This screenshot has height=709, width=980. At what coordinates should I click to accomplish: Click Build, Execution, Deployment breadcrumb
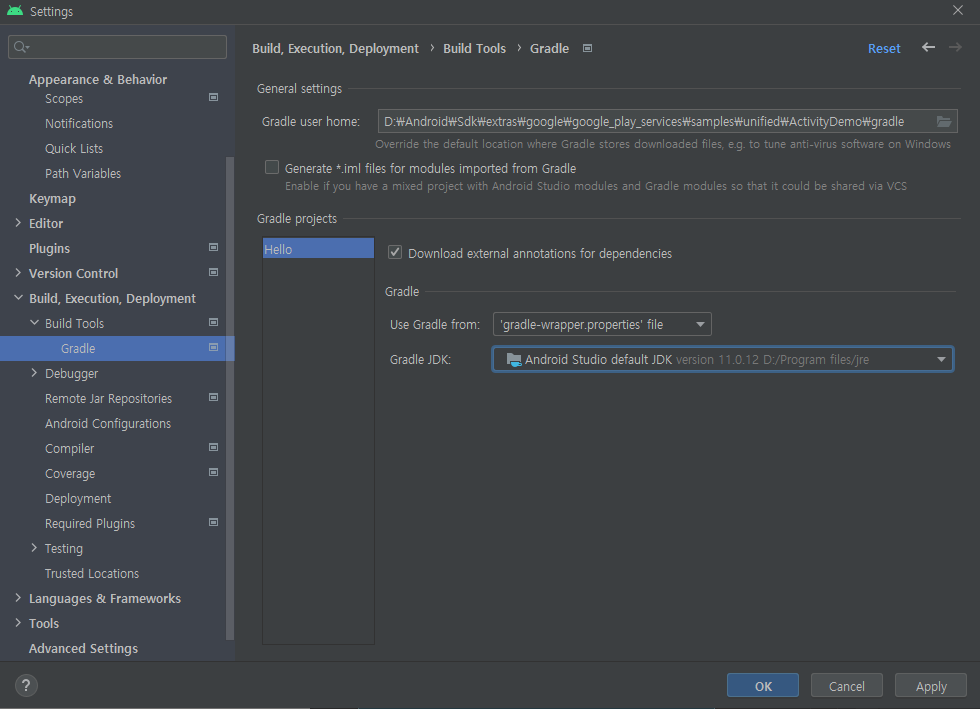(x=335, y=48)
